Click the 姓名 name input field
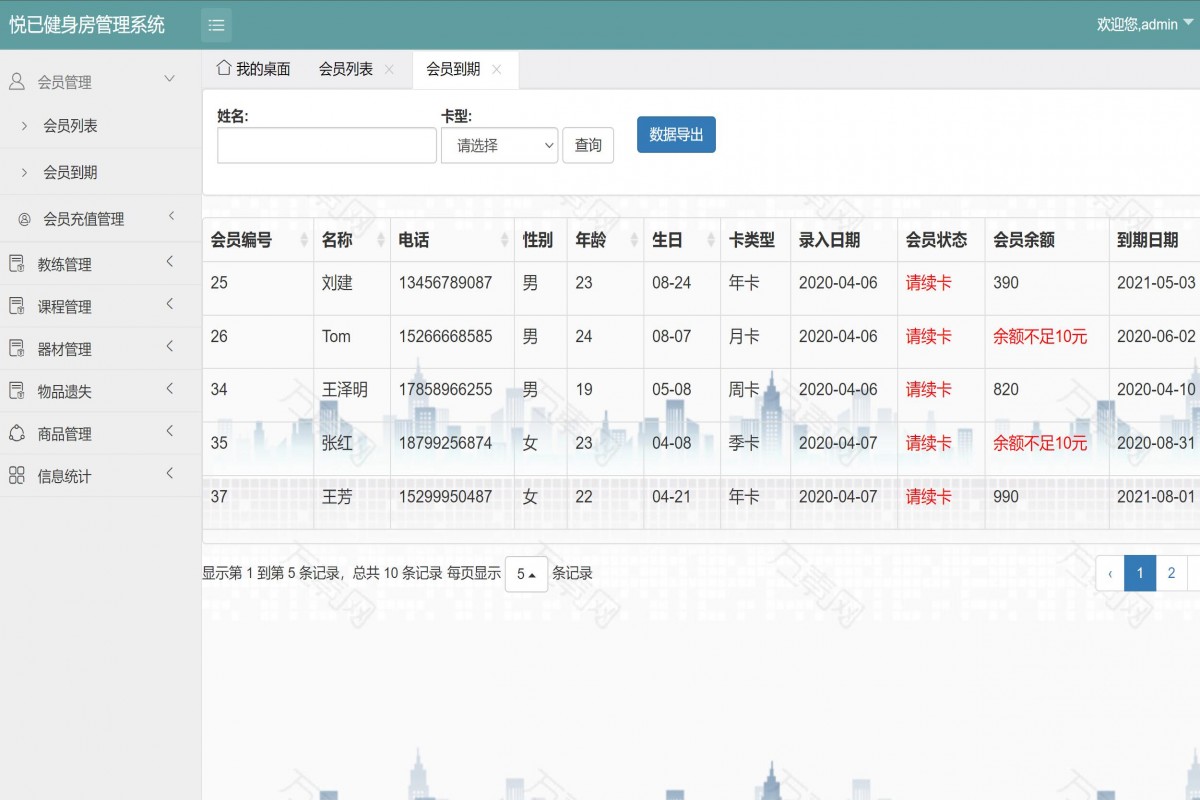Screen dimensions: 1200x800 click(x=323, y=145)
